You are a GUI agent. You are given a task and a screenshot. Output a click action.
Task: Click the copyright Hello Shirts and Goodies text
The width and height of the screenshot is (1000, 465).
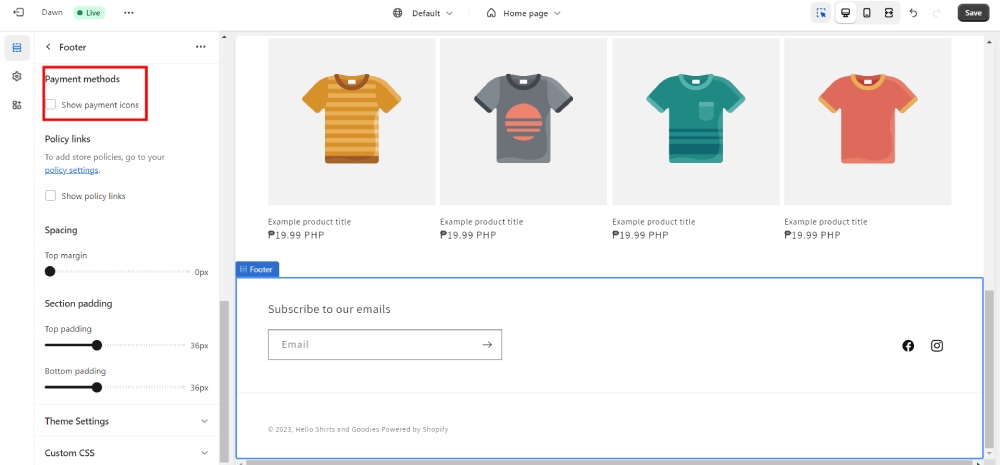[324, 429]
